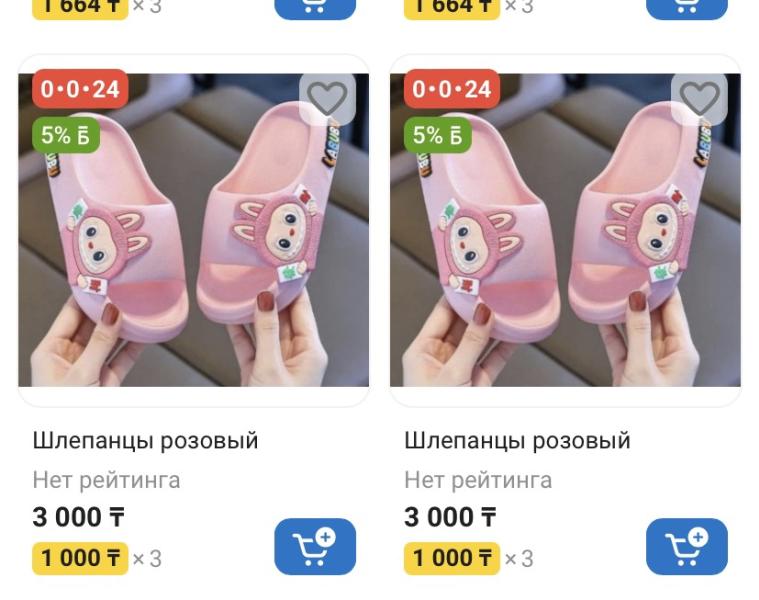This screenshot has width=759, height=600.
Task: Tap top-right 1 664 ₸ installment tag
Action: coord(452,8)
